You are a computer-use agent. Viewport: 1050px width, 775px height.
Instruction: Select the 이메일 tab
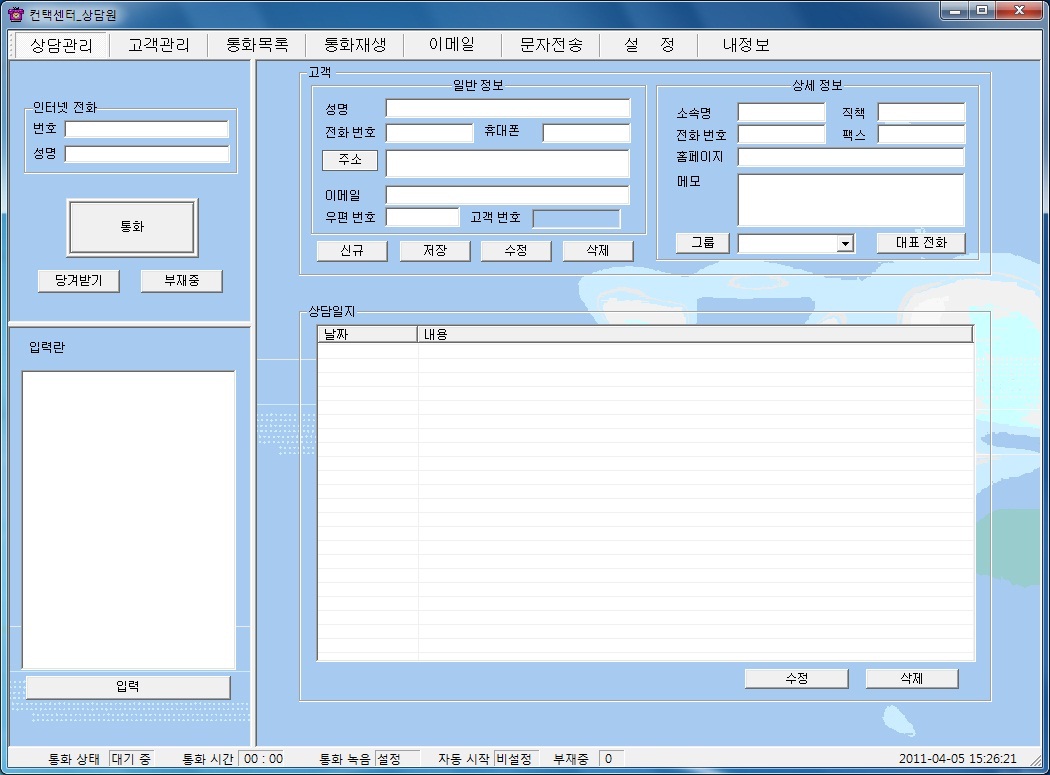click(x=451, y=45)
